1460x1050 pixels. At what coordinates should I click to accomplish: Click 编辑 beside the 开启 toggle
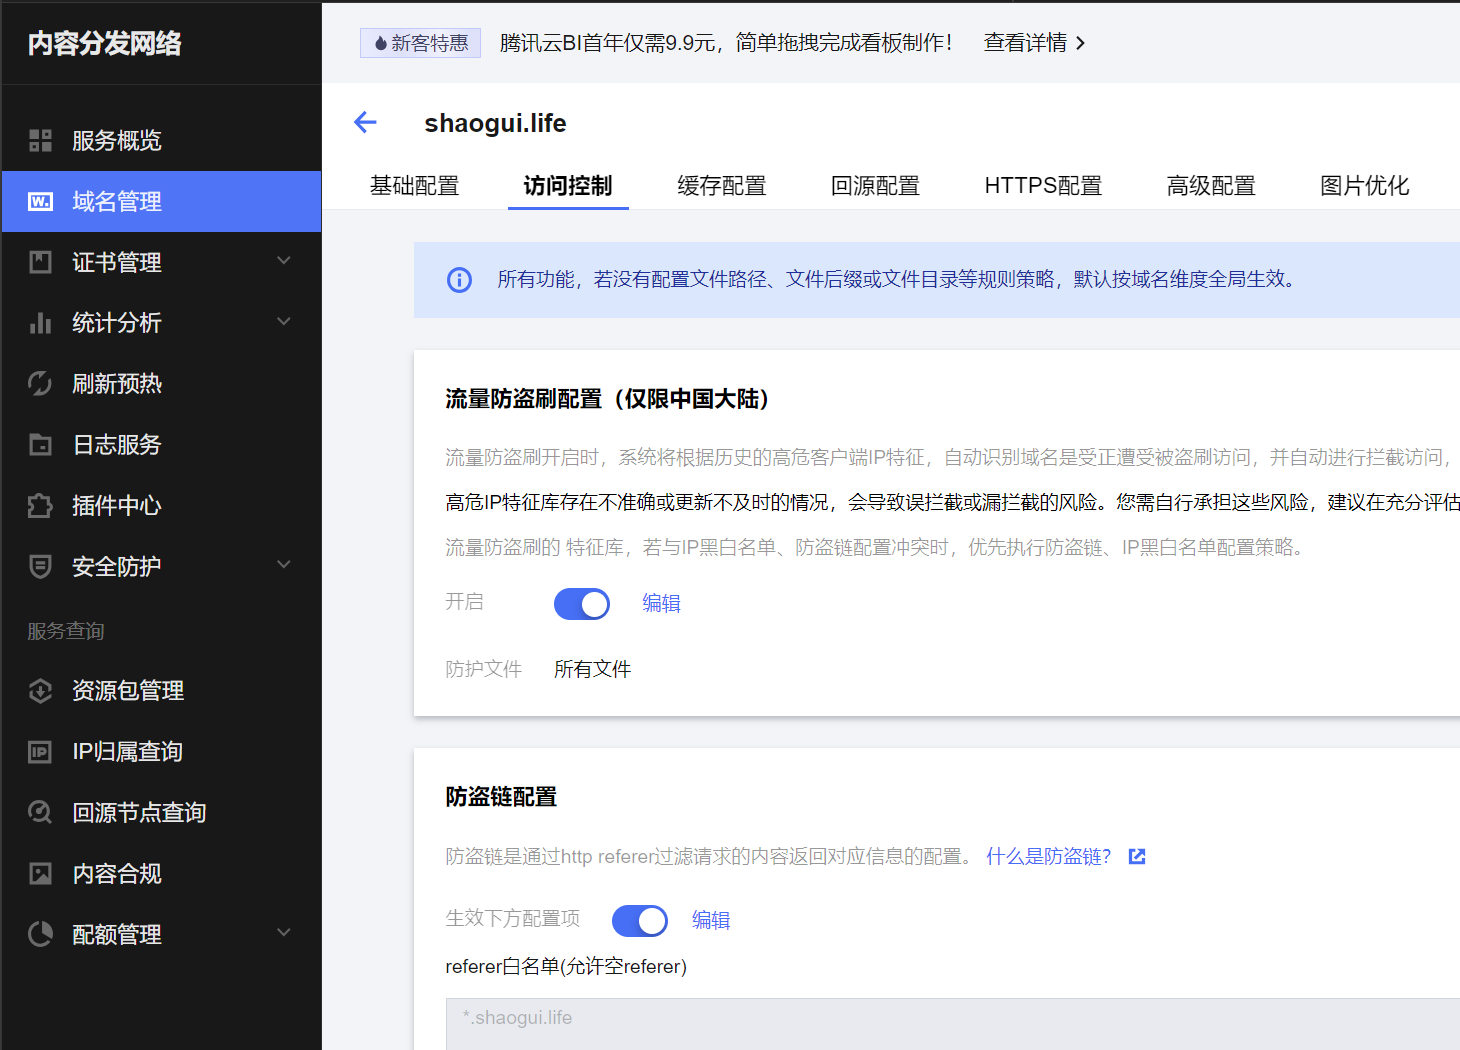pyautogui.click(x=661, y=603)
